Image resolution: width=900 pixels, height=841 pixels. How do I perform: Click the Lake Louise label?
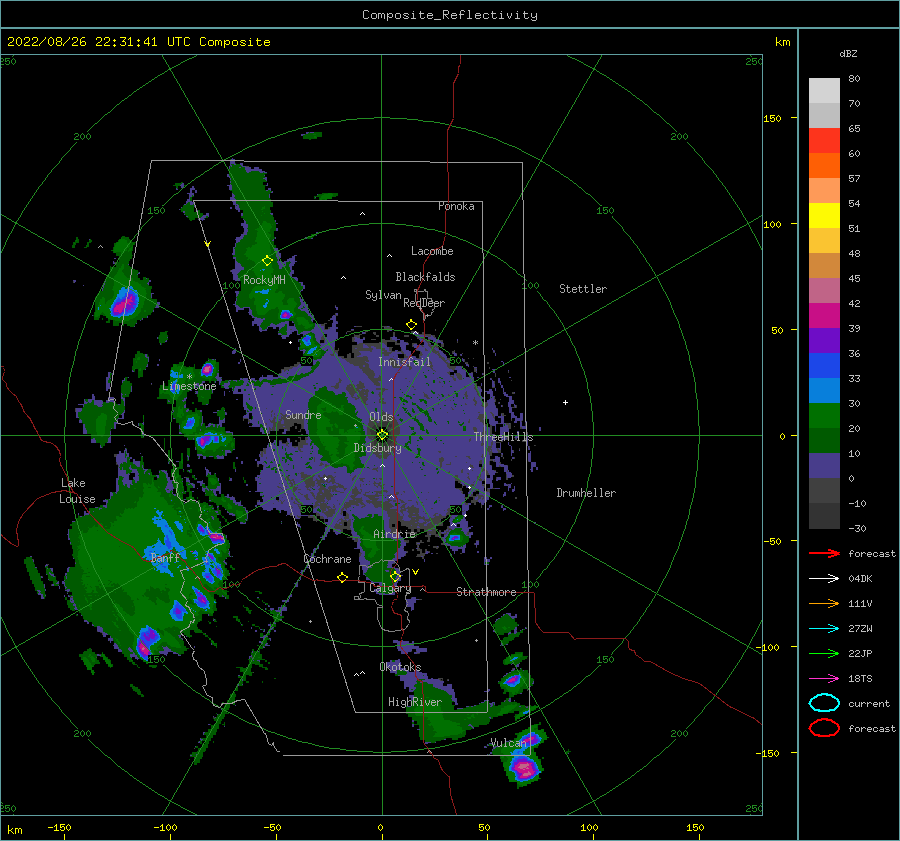pyautogui.click(x=77, y=491)
